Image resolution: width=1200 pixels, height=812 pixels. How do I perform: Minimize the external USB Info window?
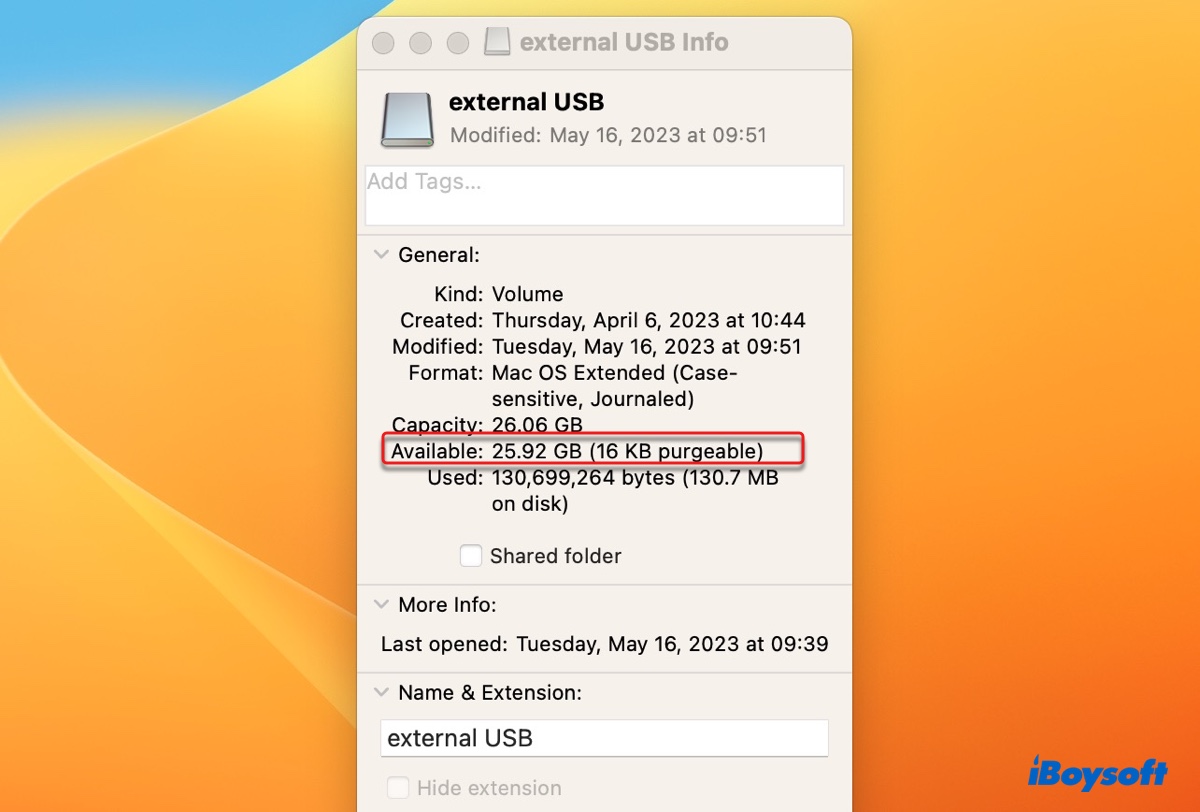click(420, 43)
